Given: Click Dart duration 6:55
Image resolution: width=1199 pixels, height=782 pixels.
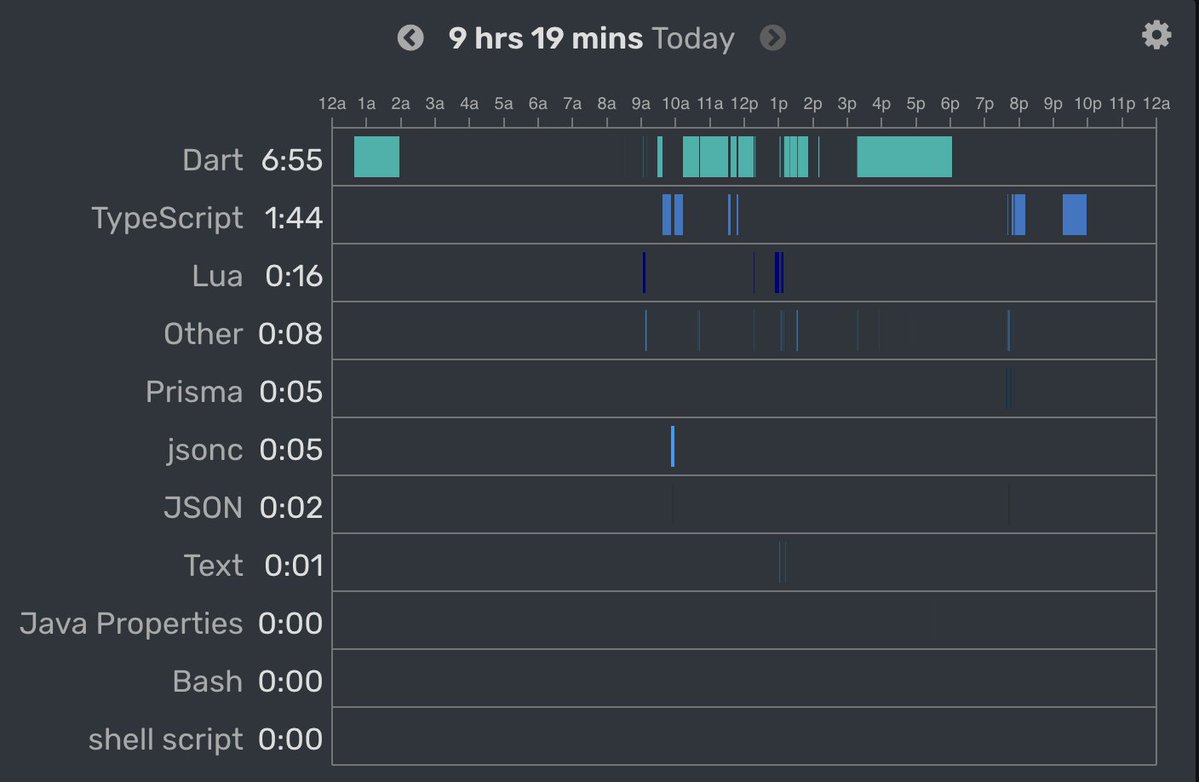Looking at the screenshot, I should 292,160.
